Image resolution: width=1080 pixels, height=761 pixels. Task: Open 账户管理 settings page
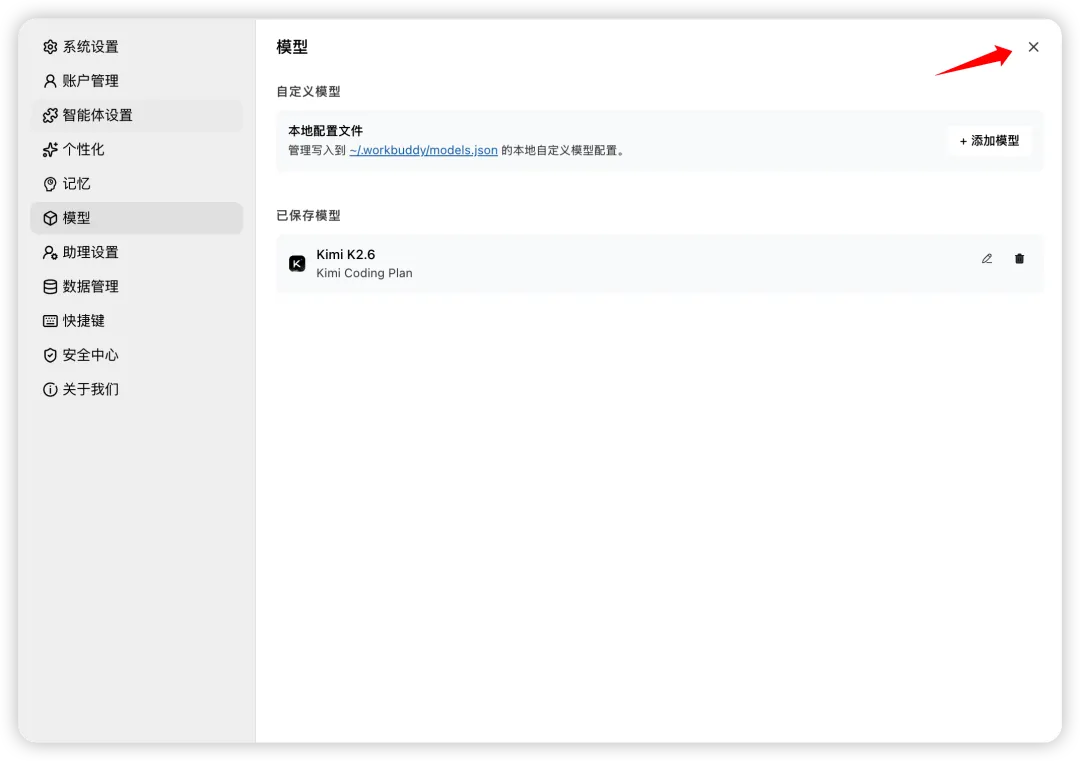(x=136, y=81)
